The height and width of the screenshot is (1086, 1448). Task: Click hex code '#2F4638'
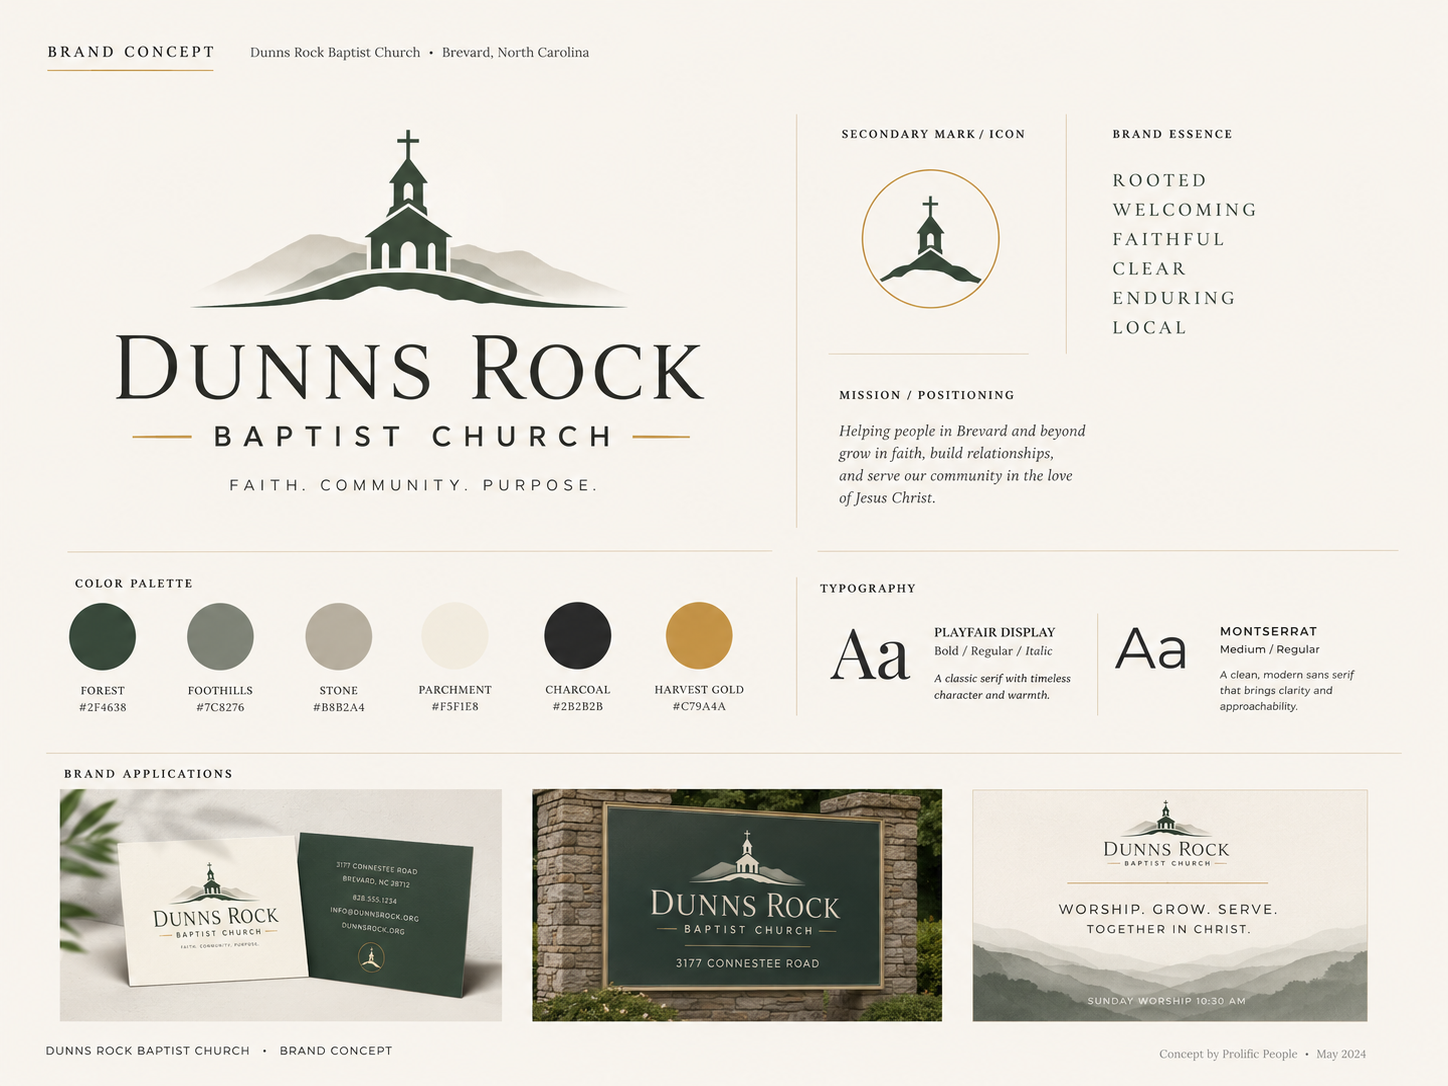pyautogui.click(x=102, y=707)
